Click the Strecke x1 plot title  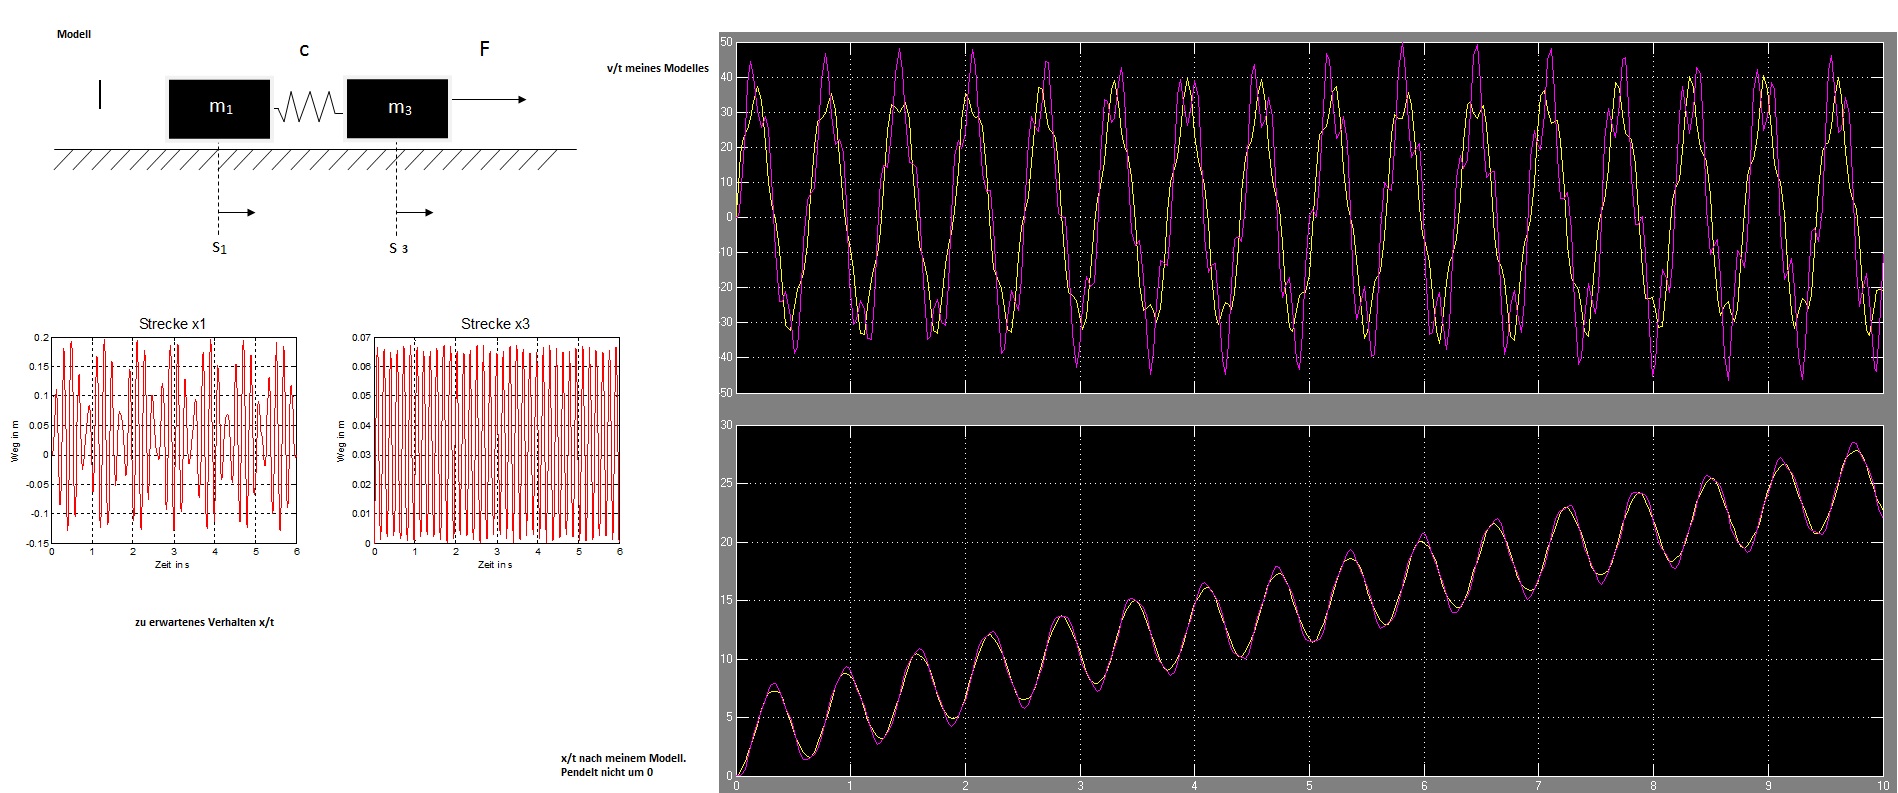pos(173,324)
